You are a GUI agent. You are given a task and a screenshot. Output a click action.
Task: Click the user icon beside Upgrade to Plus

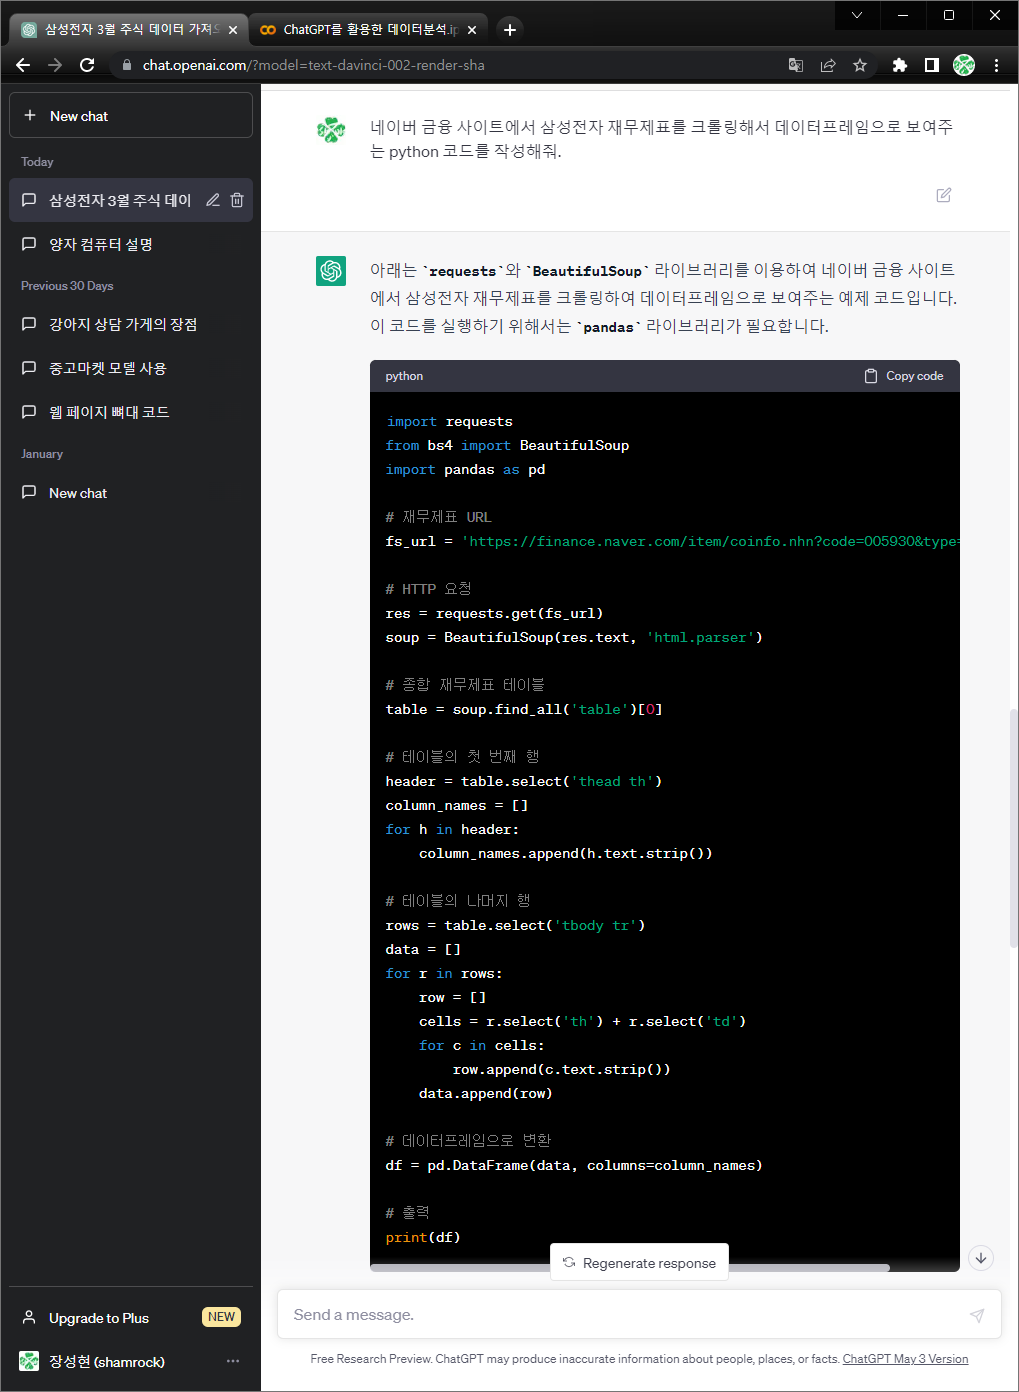tap(29, 1317)
